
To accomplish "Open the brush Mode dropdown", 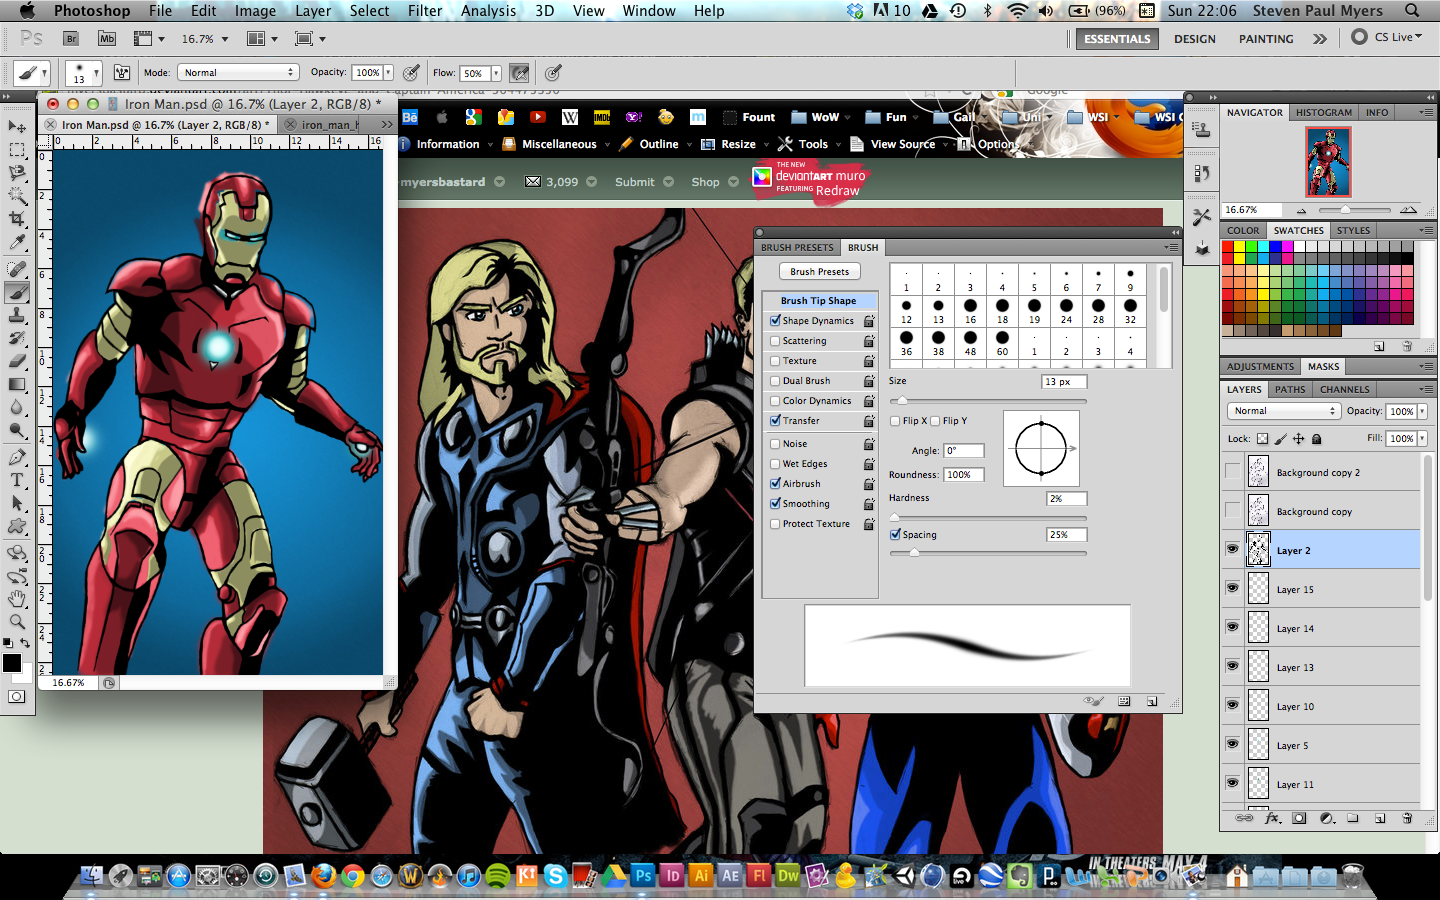I will coord(238,72).
